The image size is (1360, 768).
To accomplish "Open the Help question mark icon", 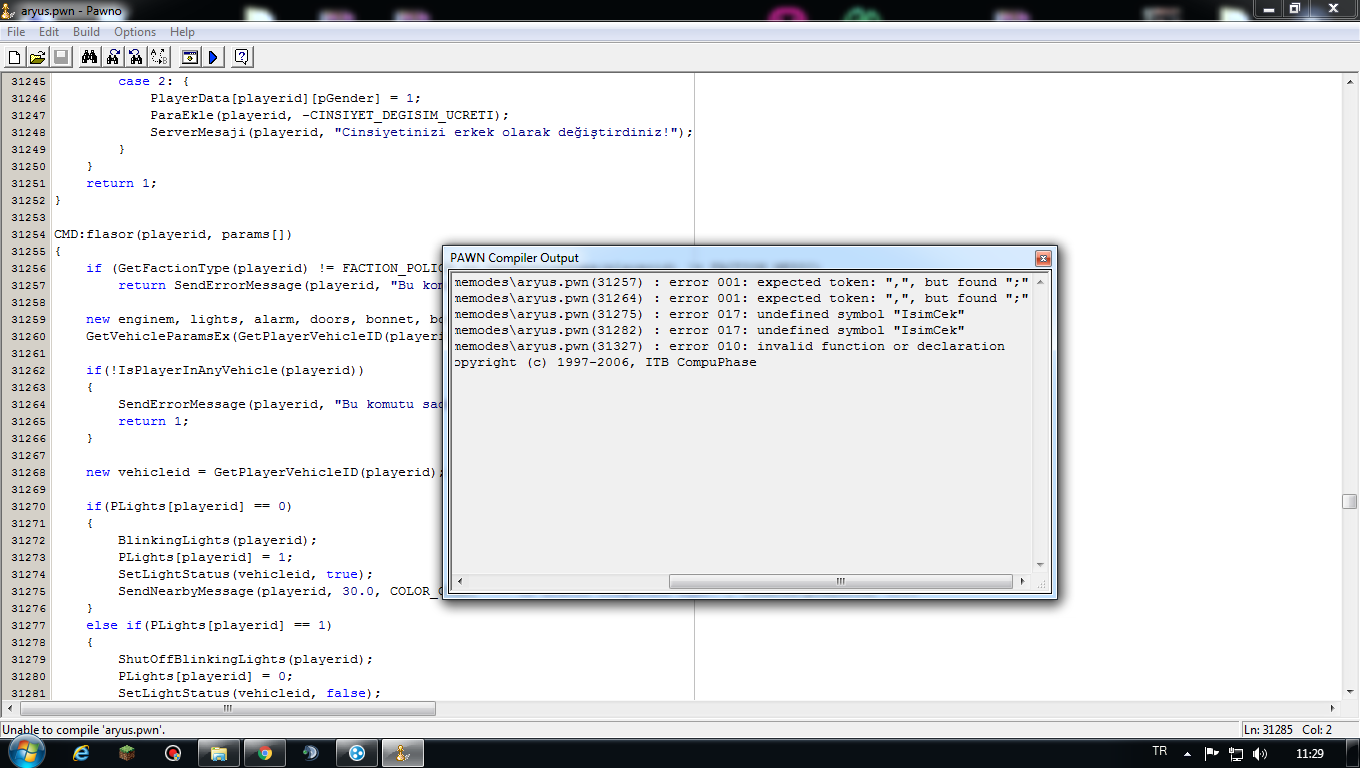I will click(242, 57).
